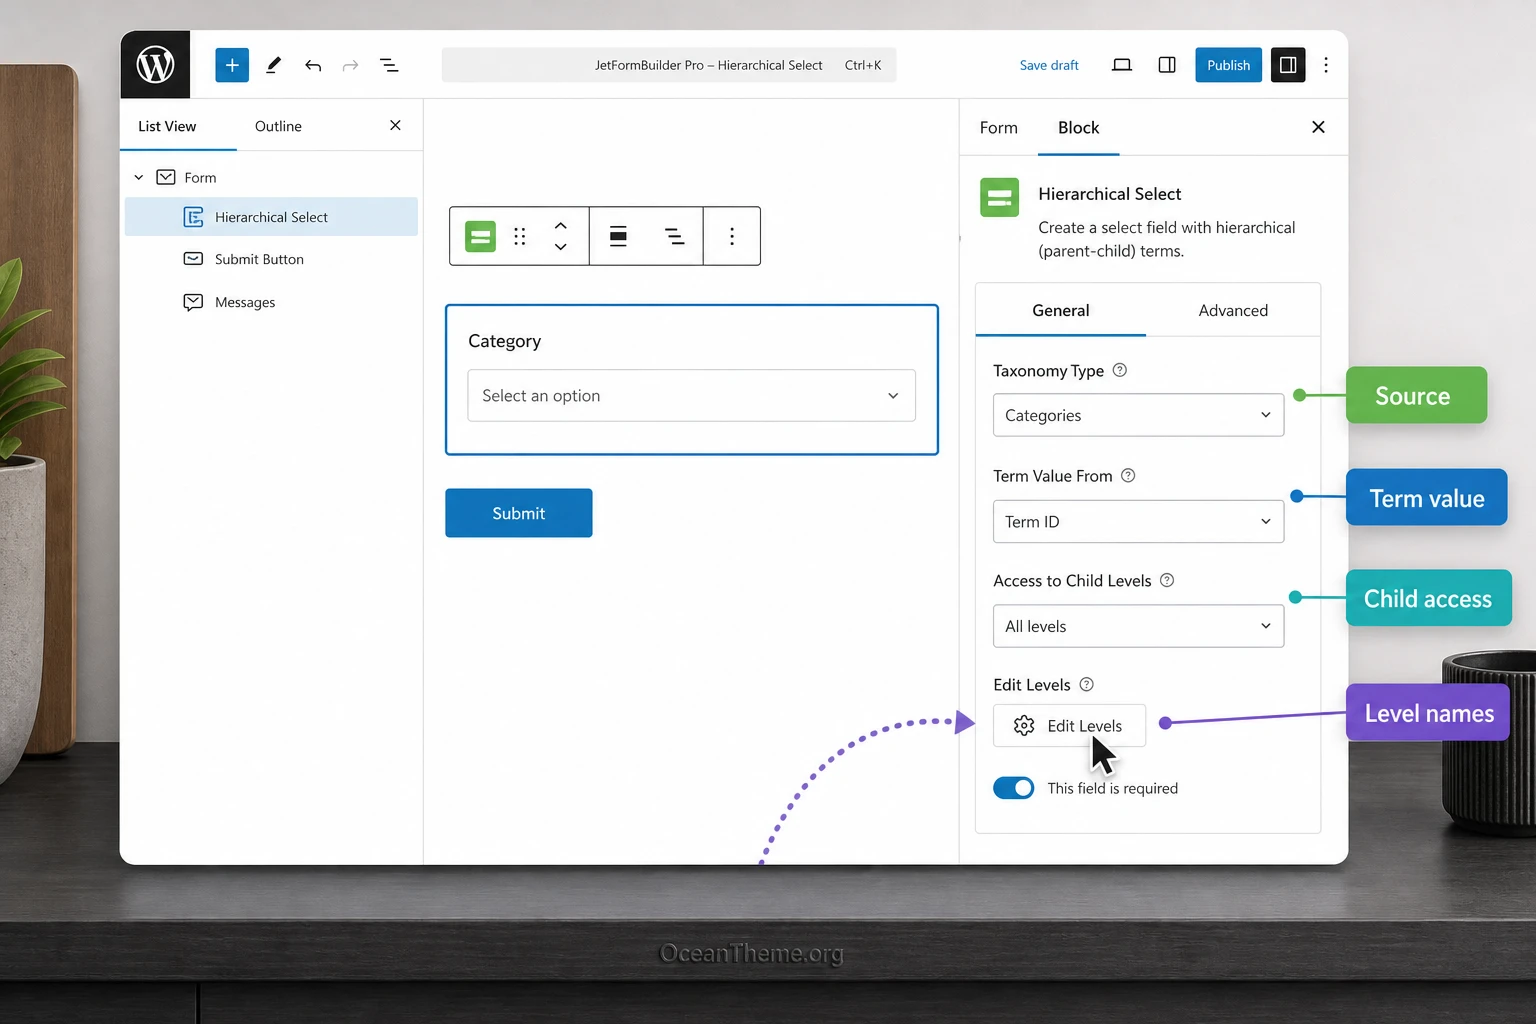Toggle the This field is required switch
The height and width of the screenshot is (1024, 1536).
click(x=1014, y=788)
